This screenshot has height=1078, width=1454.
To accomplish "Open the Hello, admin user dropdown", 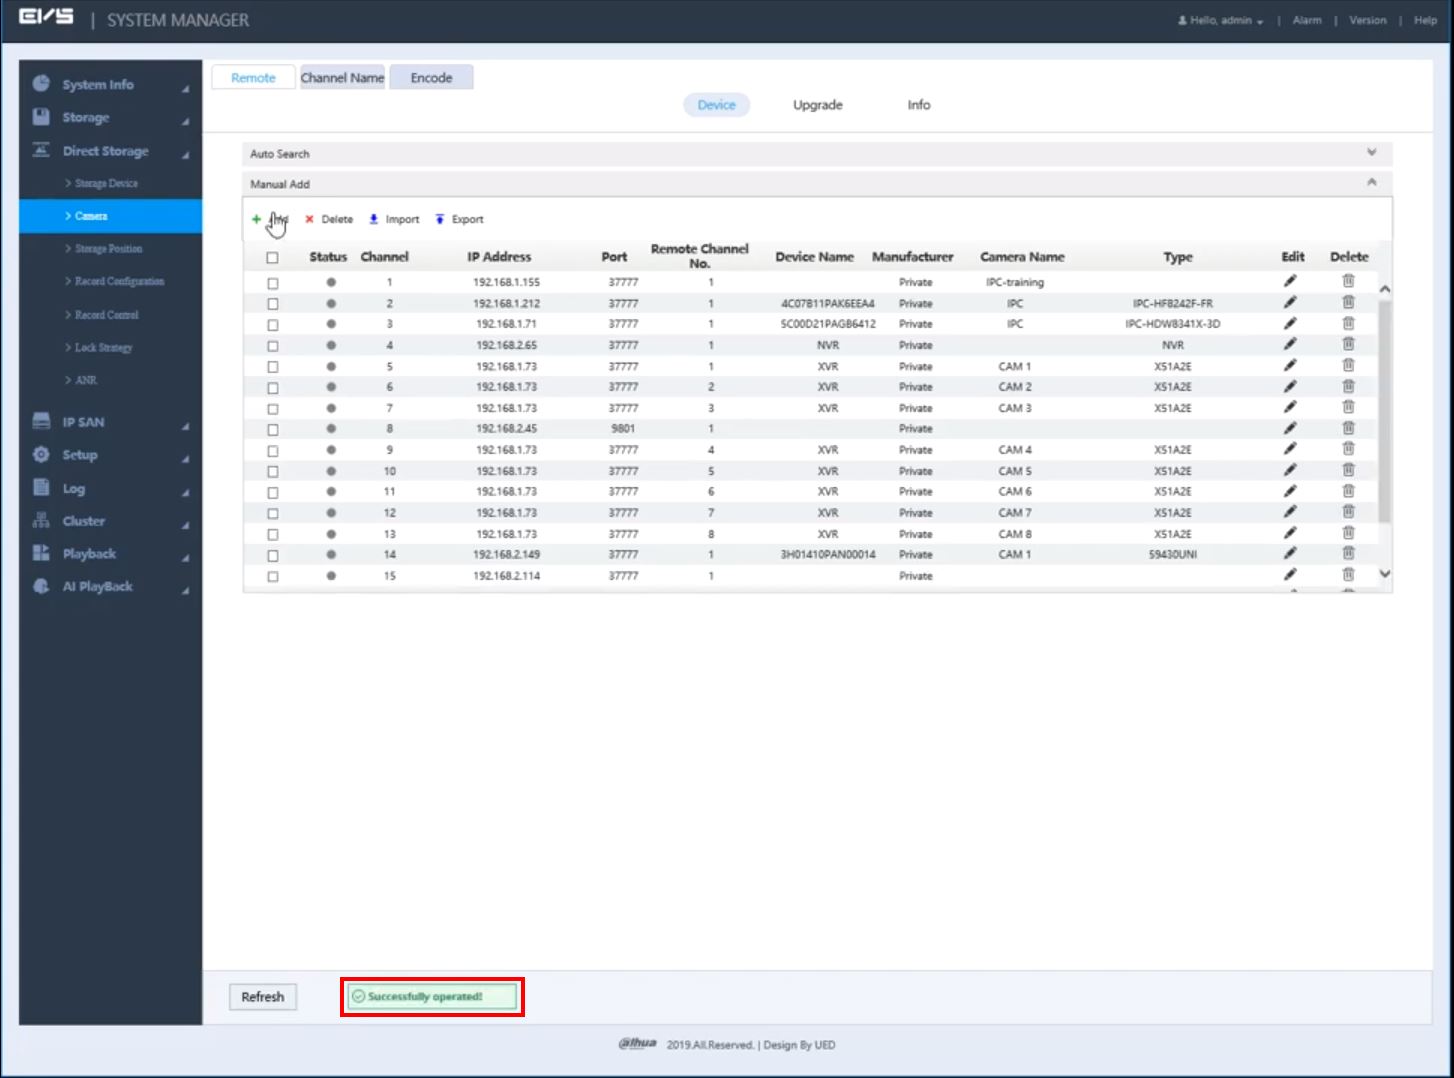I will tap(1225, 20).
